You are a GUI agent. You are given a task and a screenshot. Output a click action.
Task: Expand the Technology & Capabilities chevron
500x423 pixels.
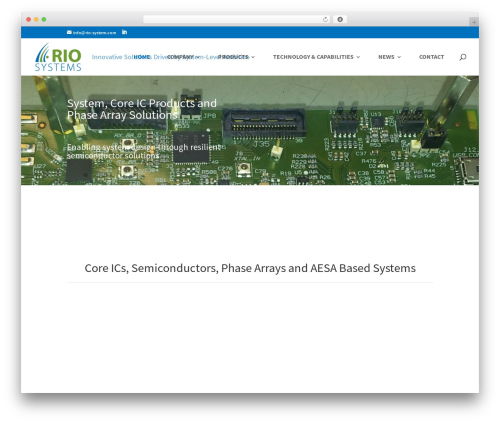point(358,57)
